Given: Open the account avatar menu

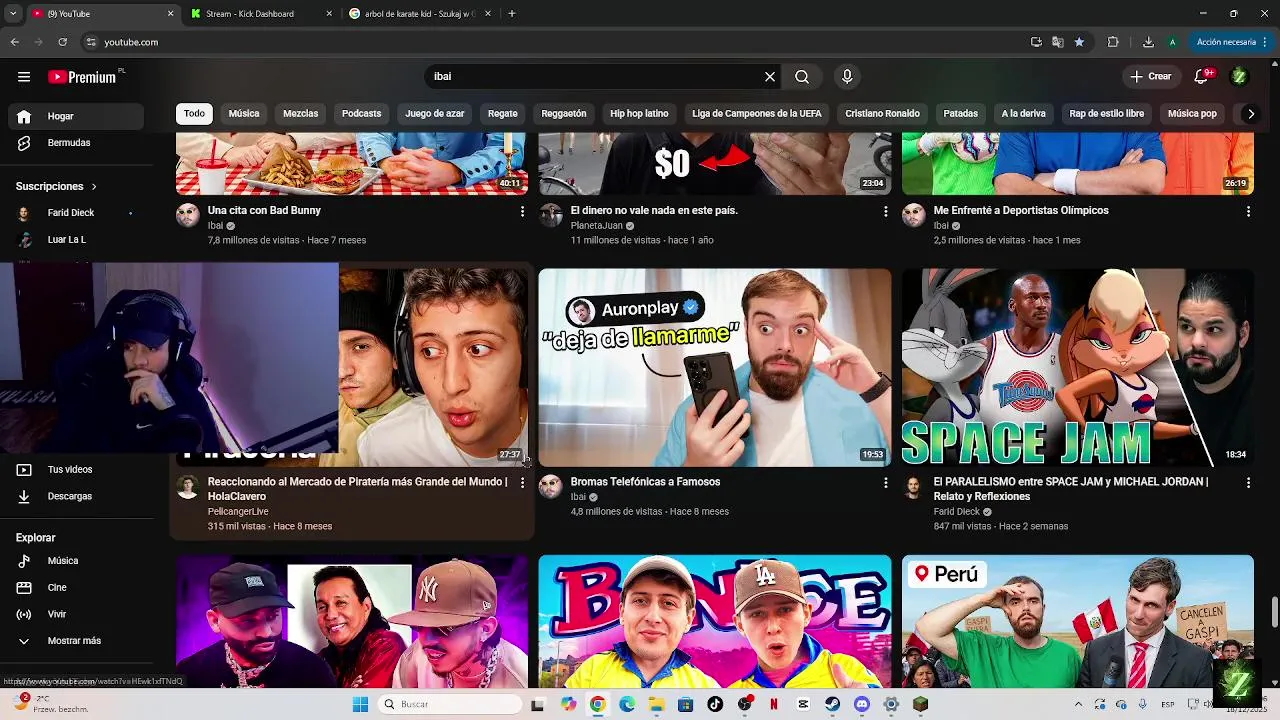Looking at the screenshot, I should click(1239, 77).
